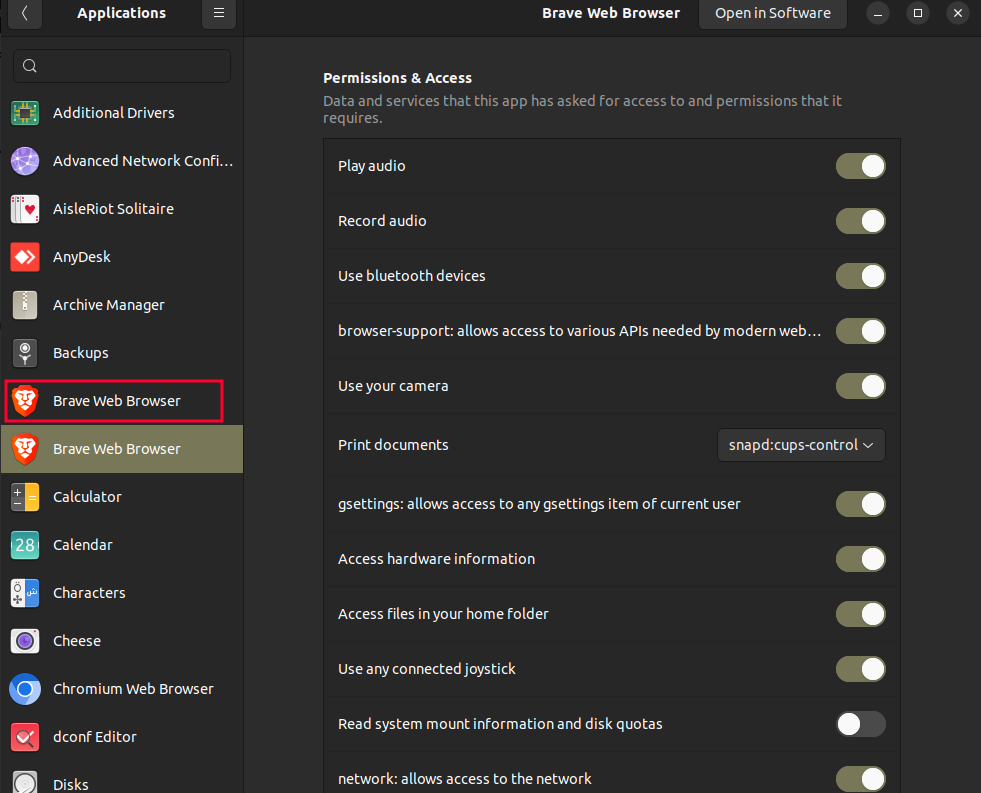Click the dconf Editor icon
981x793 pixels.
[25, 737]
